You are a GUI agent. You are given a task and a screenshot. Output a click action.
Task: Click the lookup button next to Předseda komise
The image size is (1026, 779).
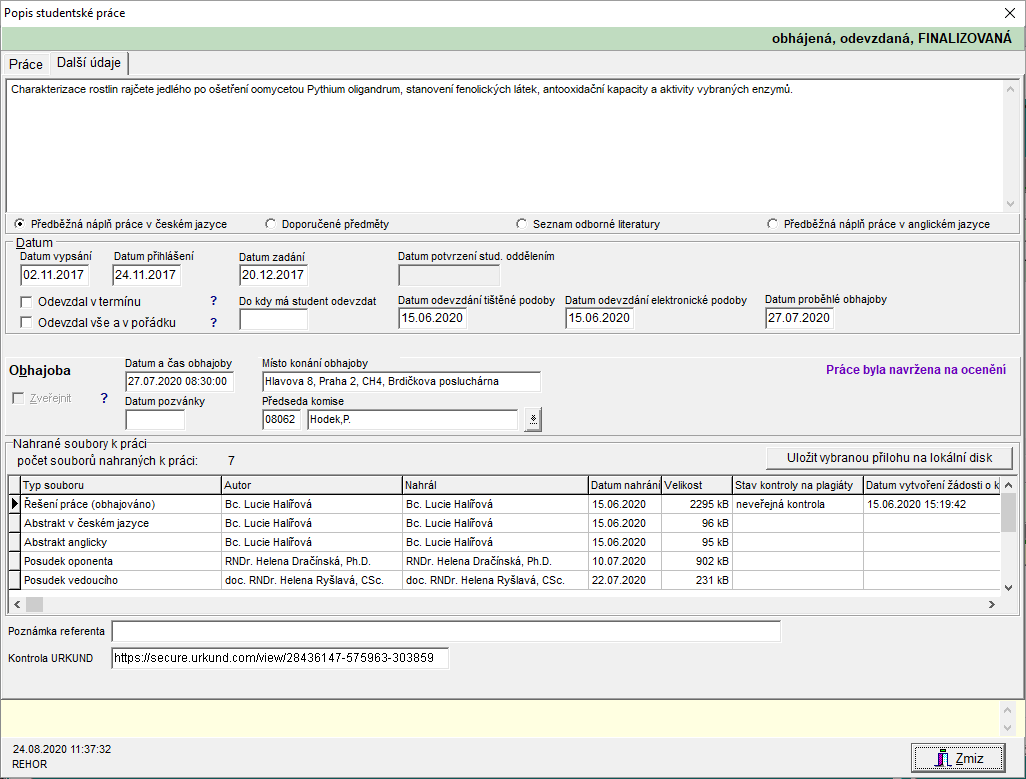click(533, 420)
